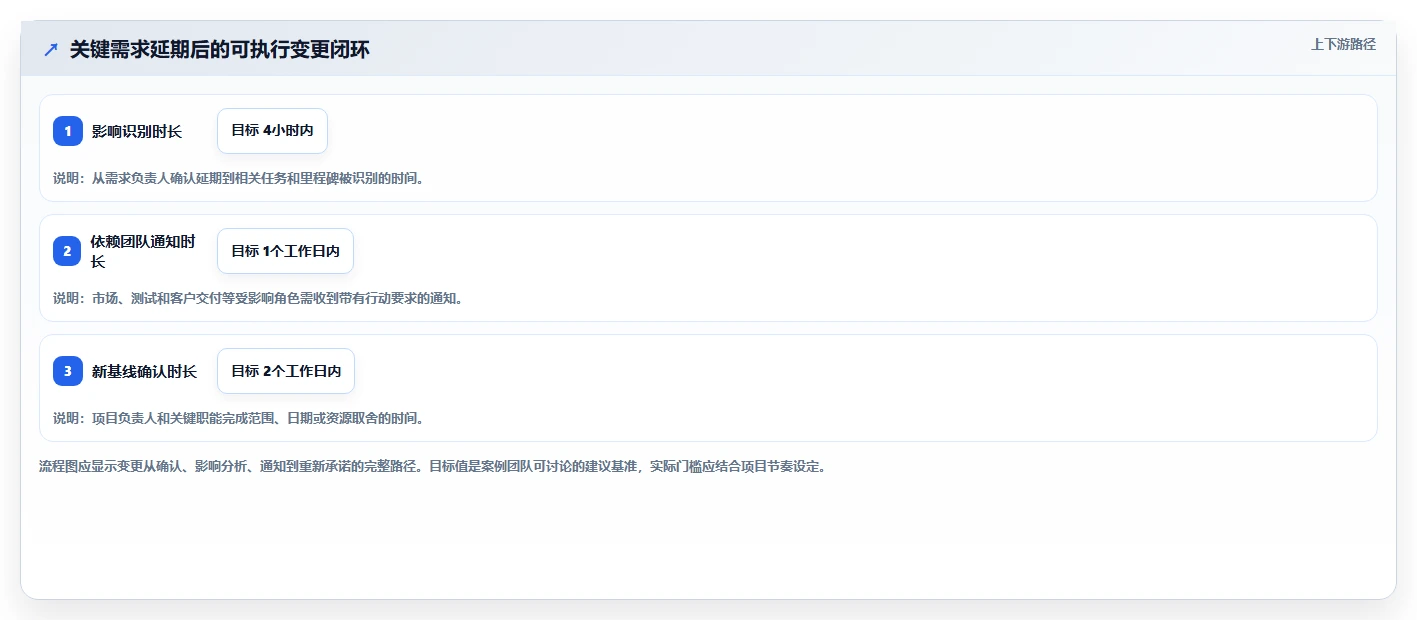This screenshot has width=1417, height=620.
Task: Click the 新基线确认时长 metric name
Action: click(144, 371)
